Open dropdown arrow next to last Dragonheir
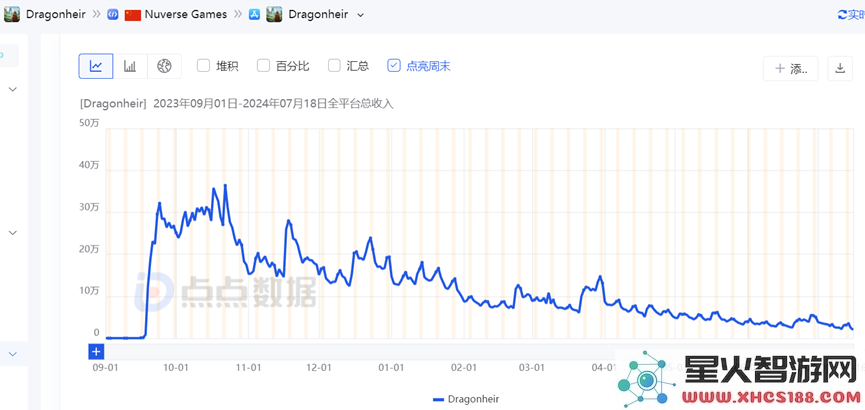The width and height of the screenshot is (865, 410). tap(361, 15)
